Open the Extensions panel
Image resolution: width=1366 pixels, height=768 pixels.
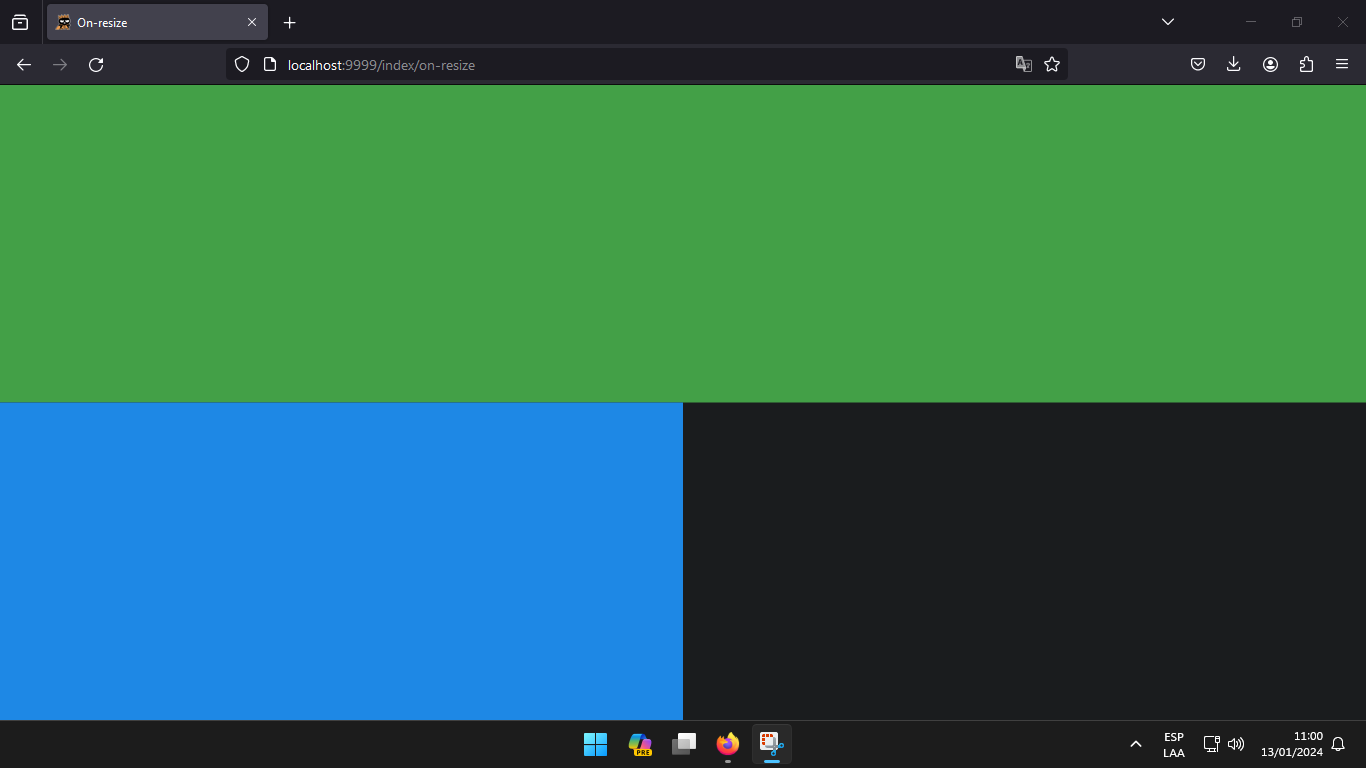click(x=1306, y=64)
